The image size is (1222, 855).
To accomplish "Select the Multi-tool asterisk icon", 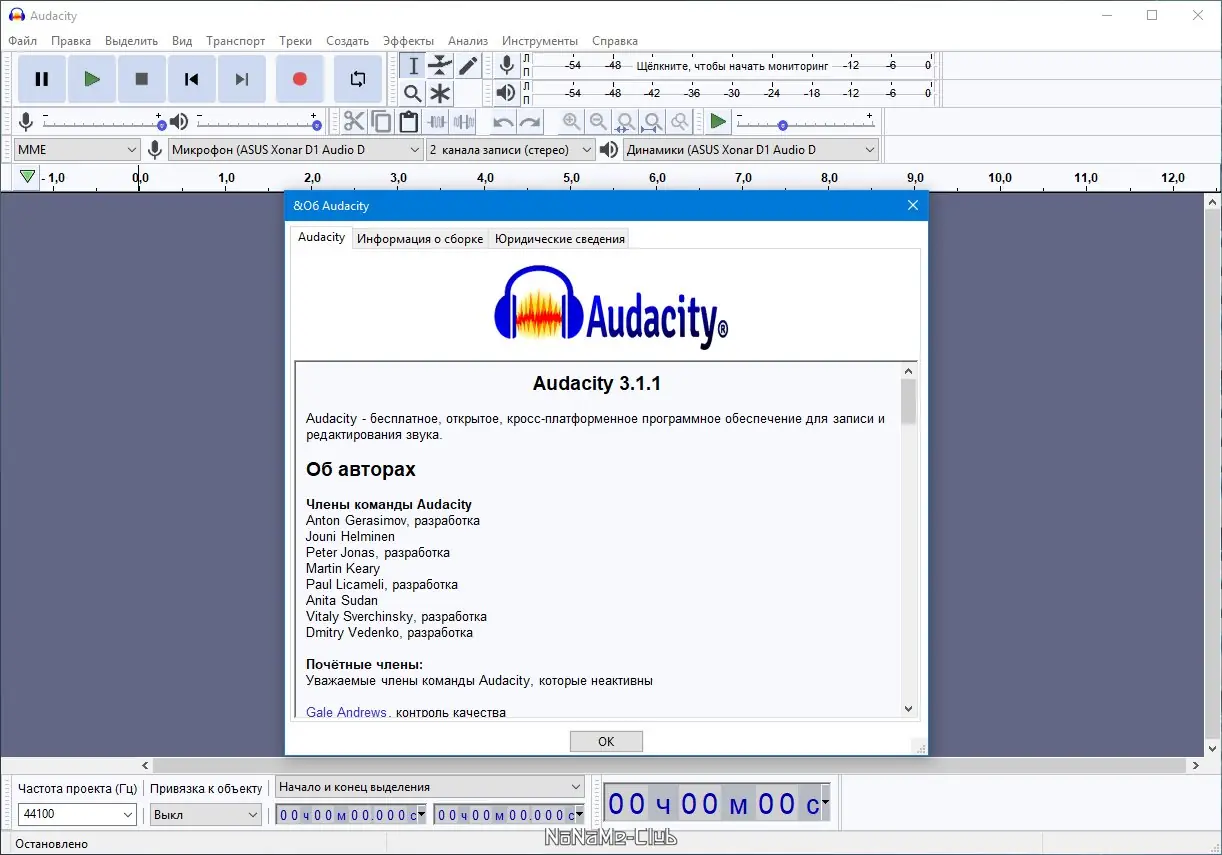I will pyautogui.click(x=440, y=93).
